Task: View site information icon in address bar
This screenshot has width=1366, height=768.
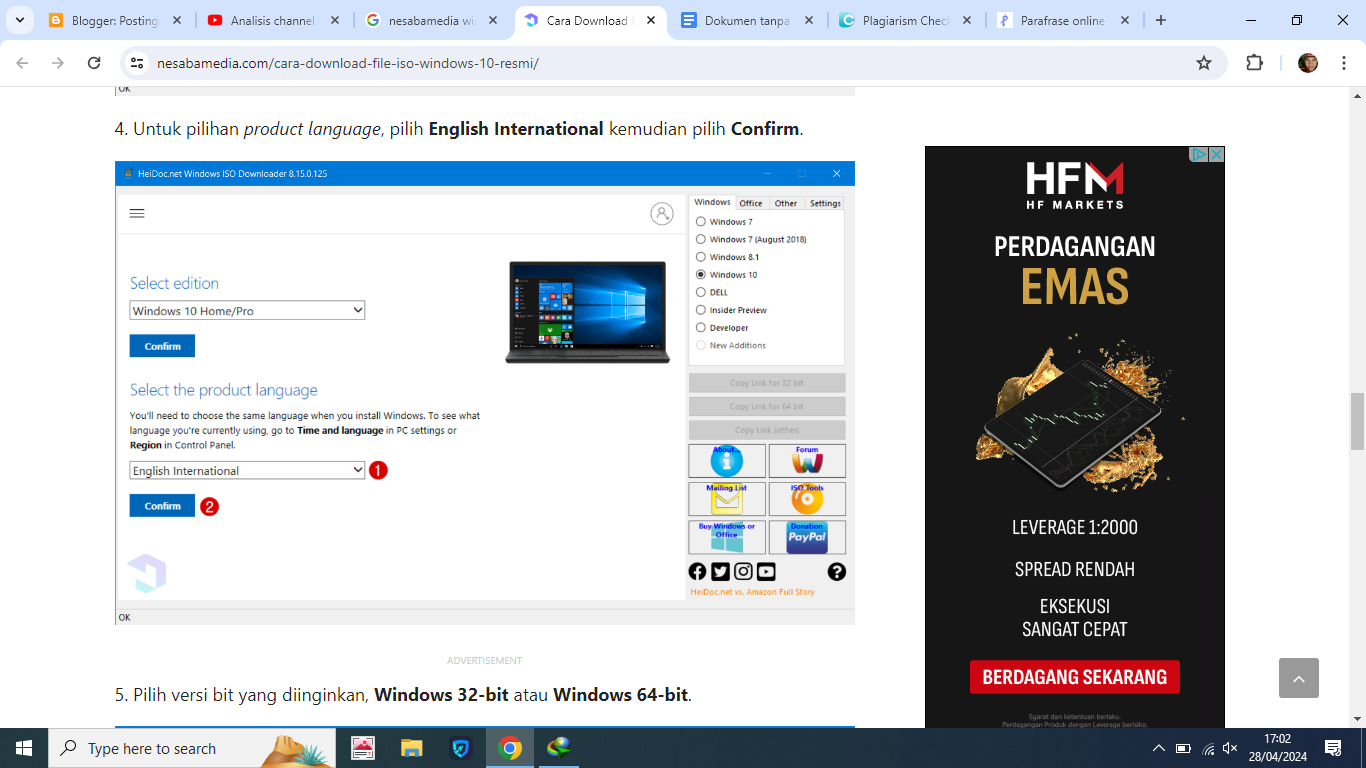Action: point(138,63)
